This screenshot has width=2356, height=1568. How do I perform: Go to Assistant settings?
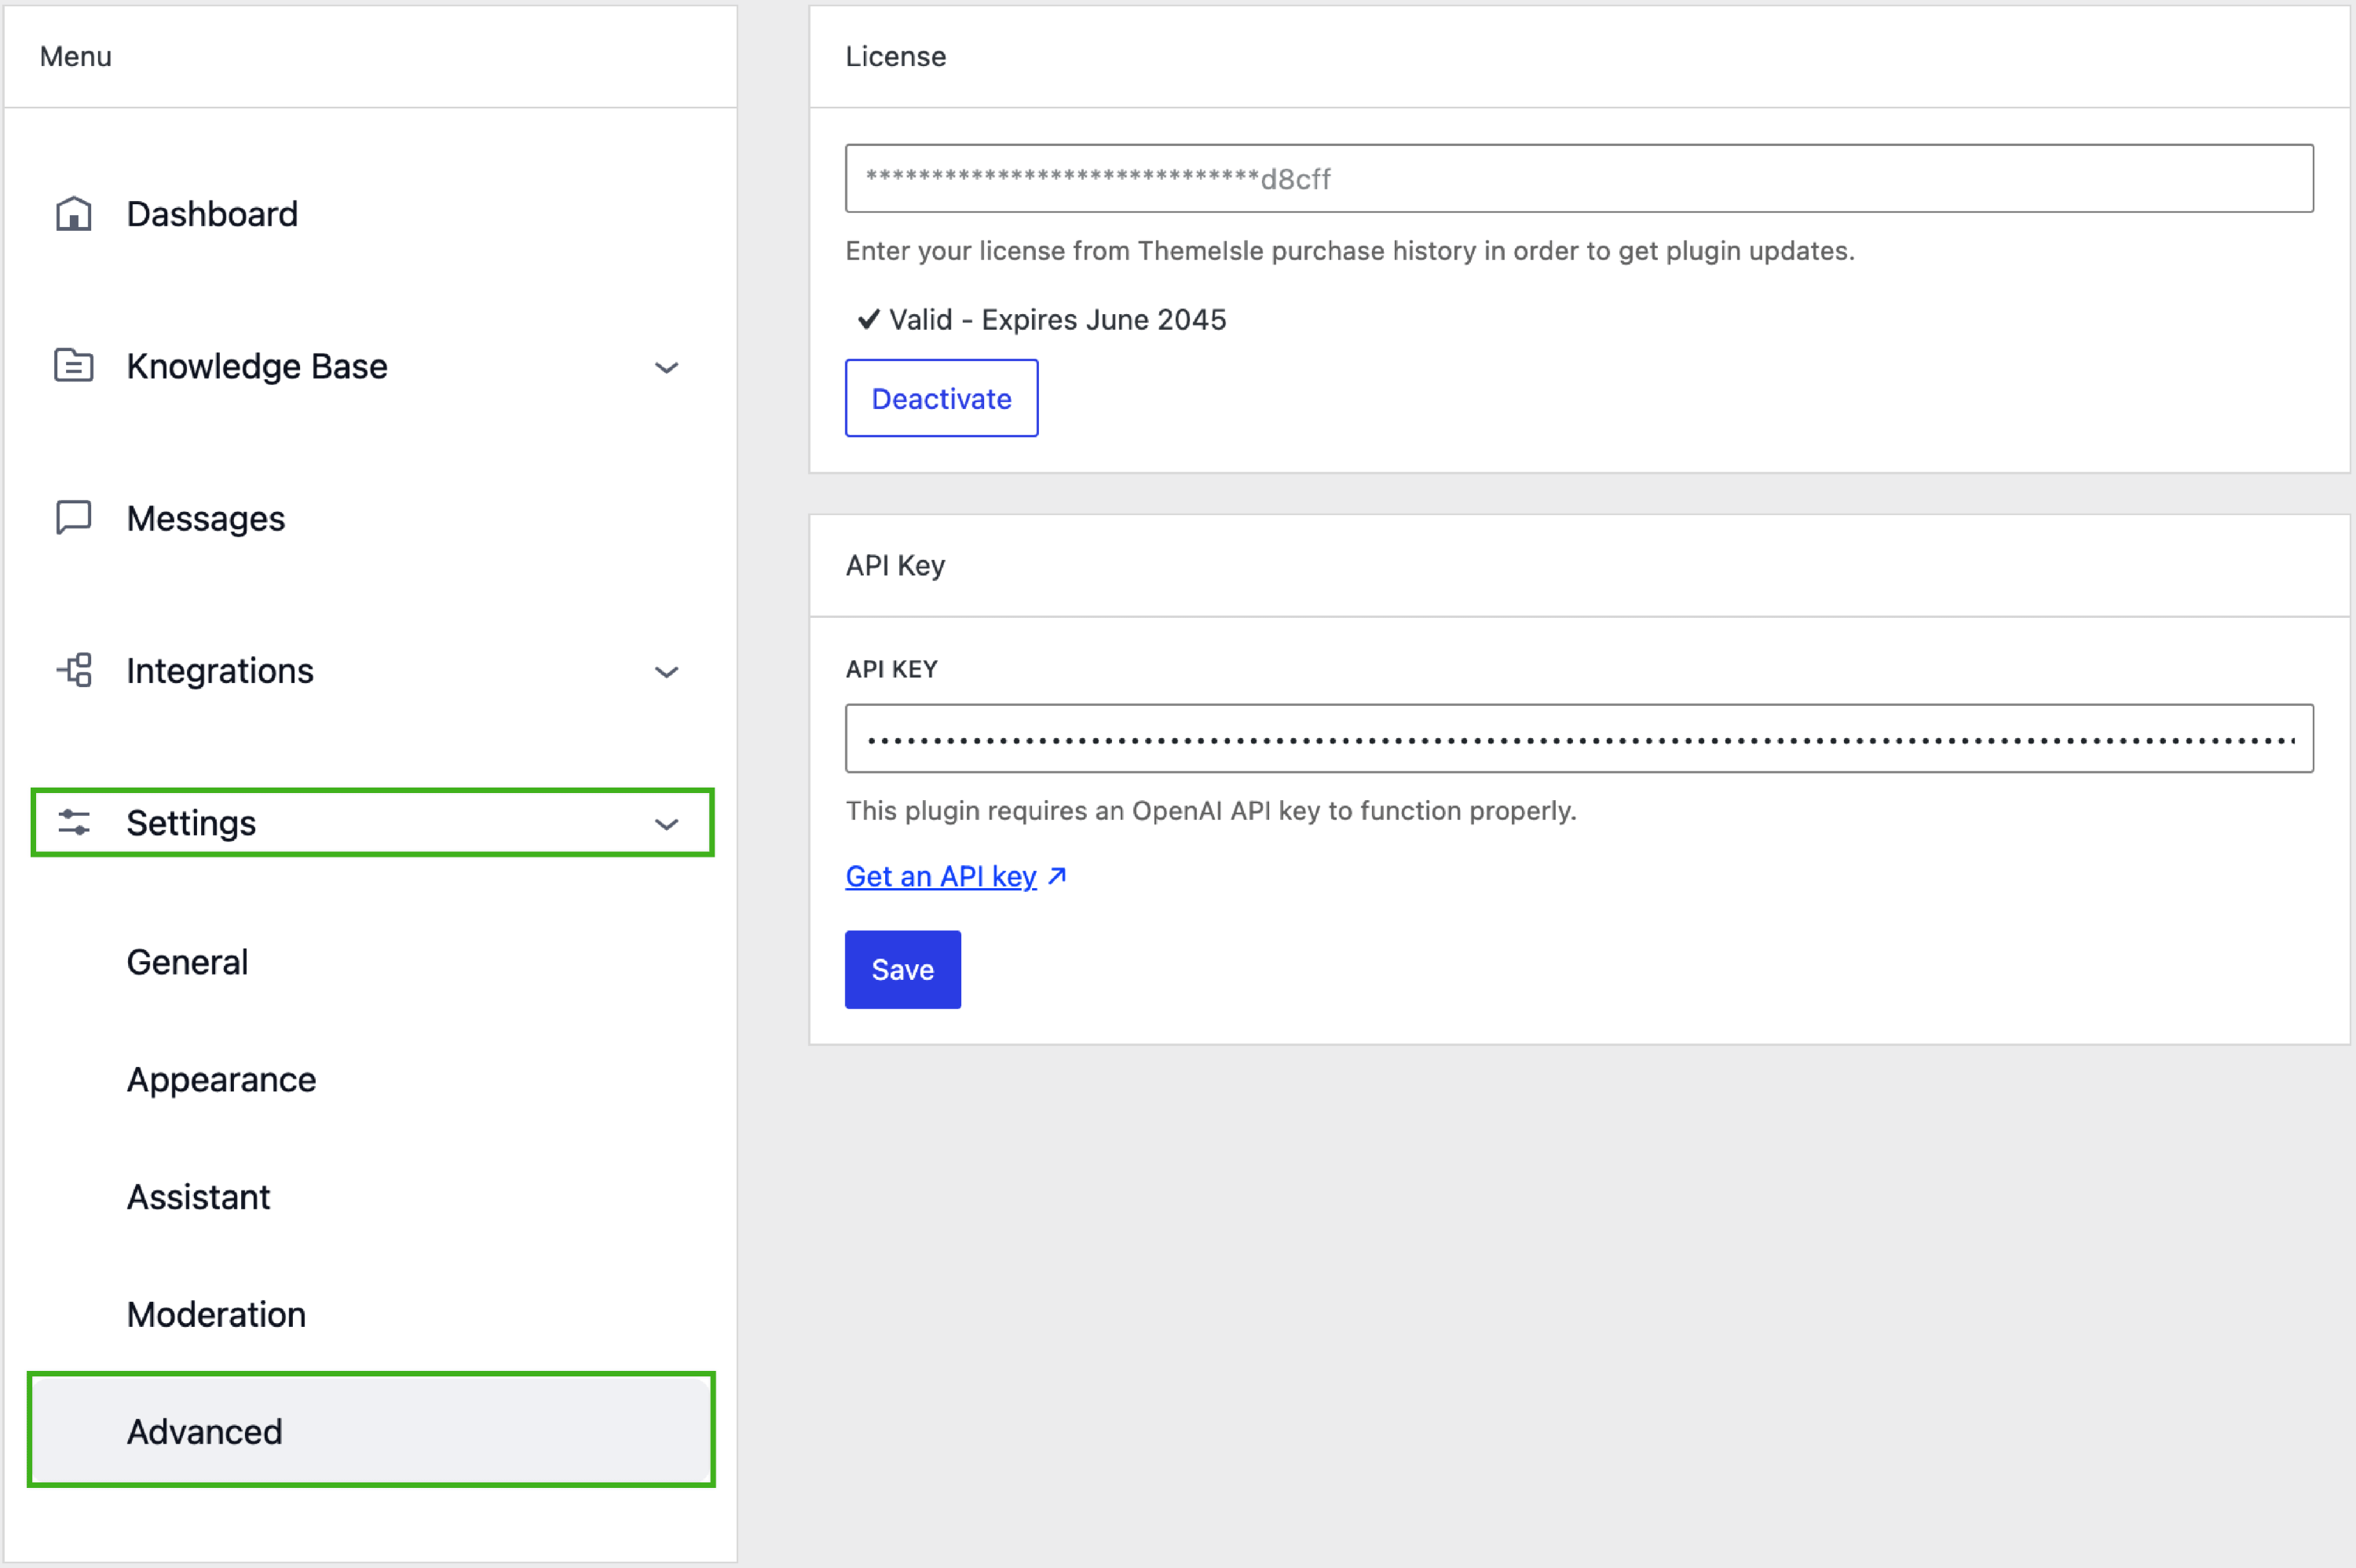(198, 1197)
